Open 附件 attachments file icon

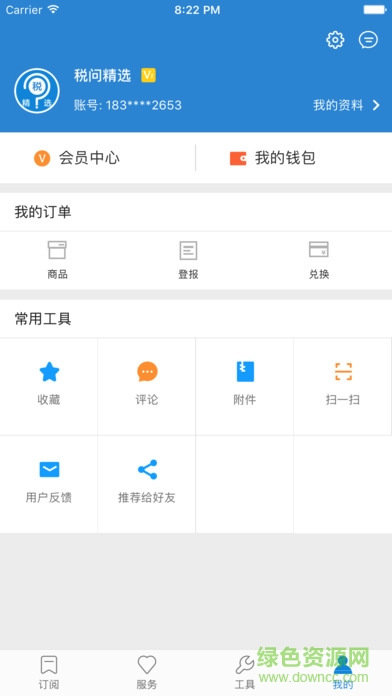click(x=245, y=372)
